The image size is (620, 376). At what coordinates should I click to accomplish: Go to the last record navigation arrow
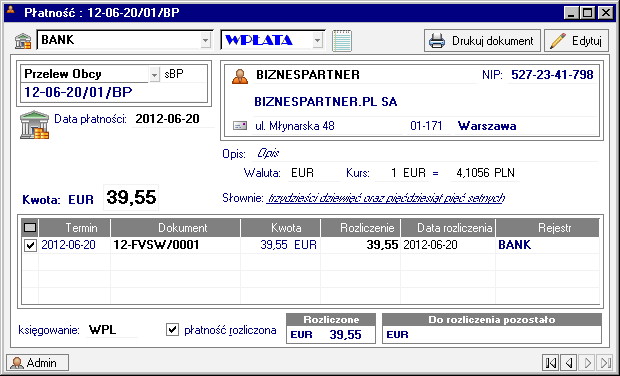click(605, 363)
